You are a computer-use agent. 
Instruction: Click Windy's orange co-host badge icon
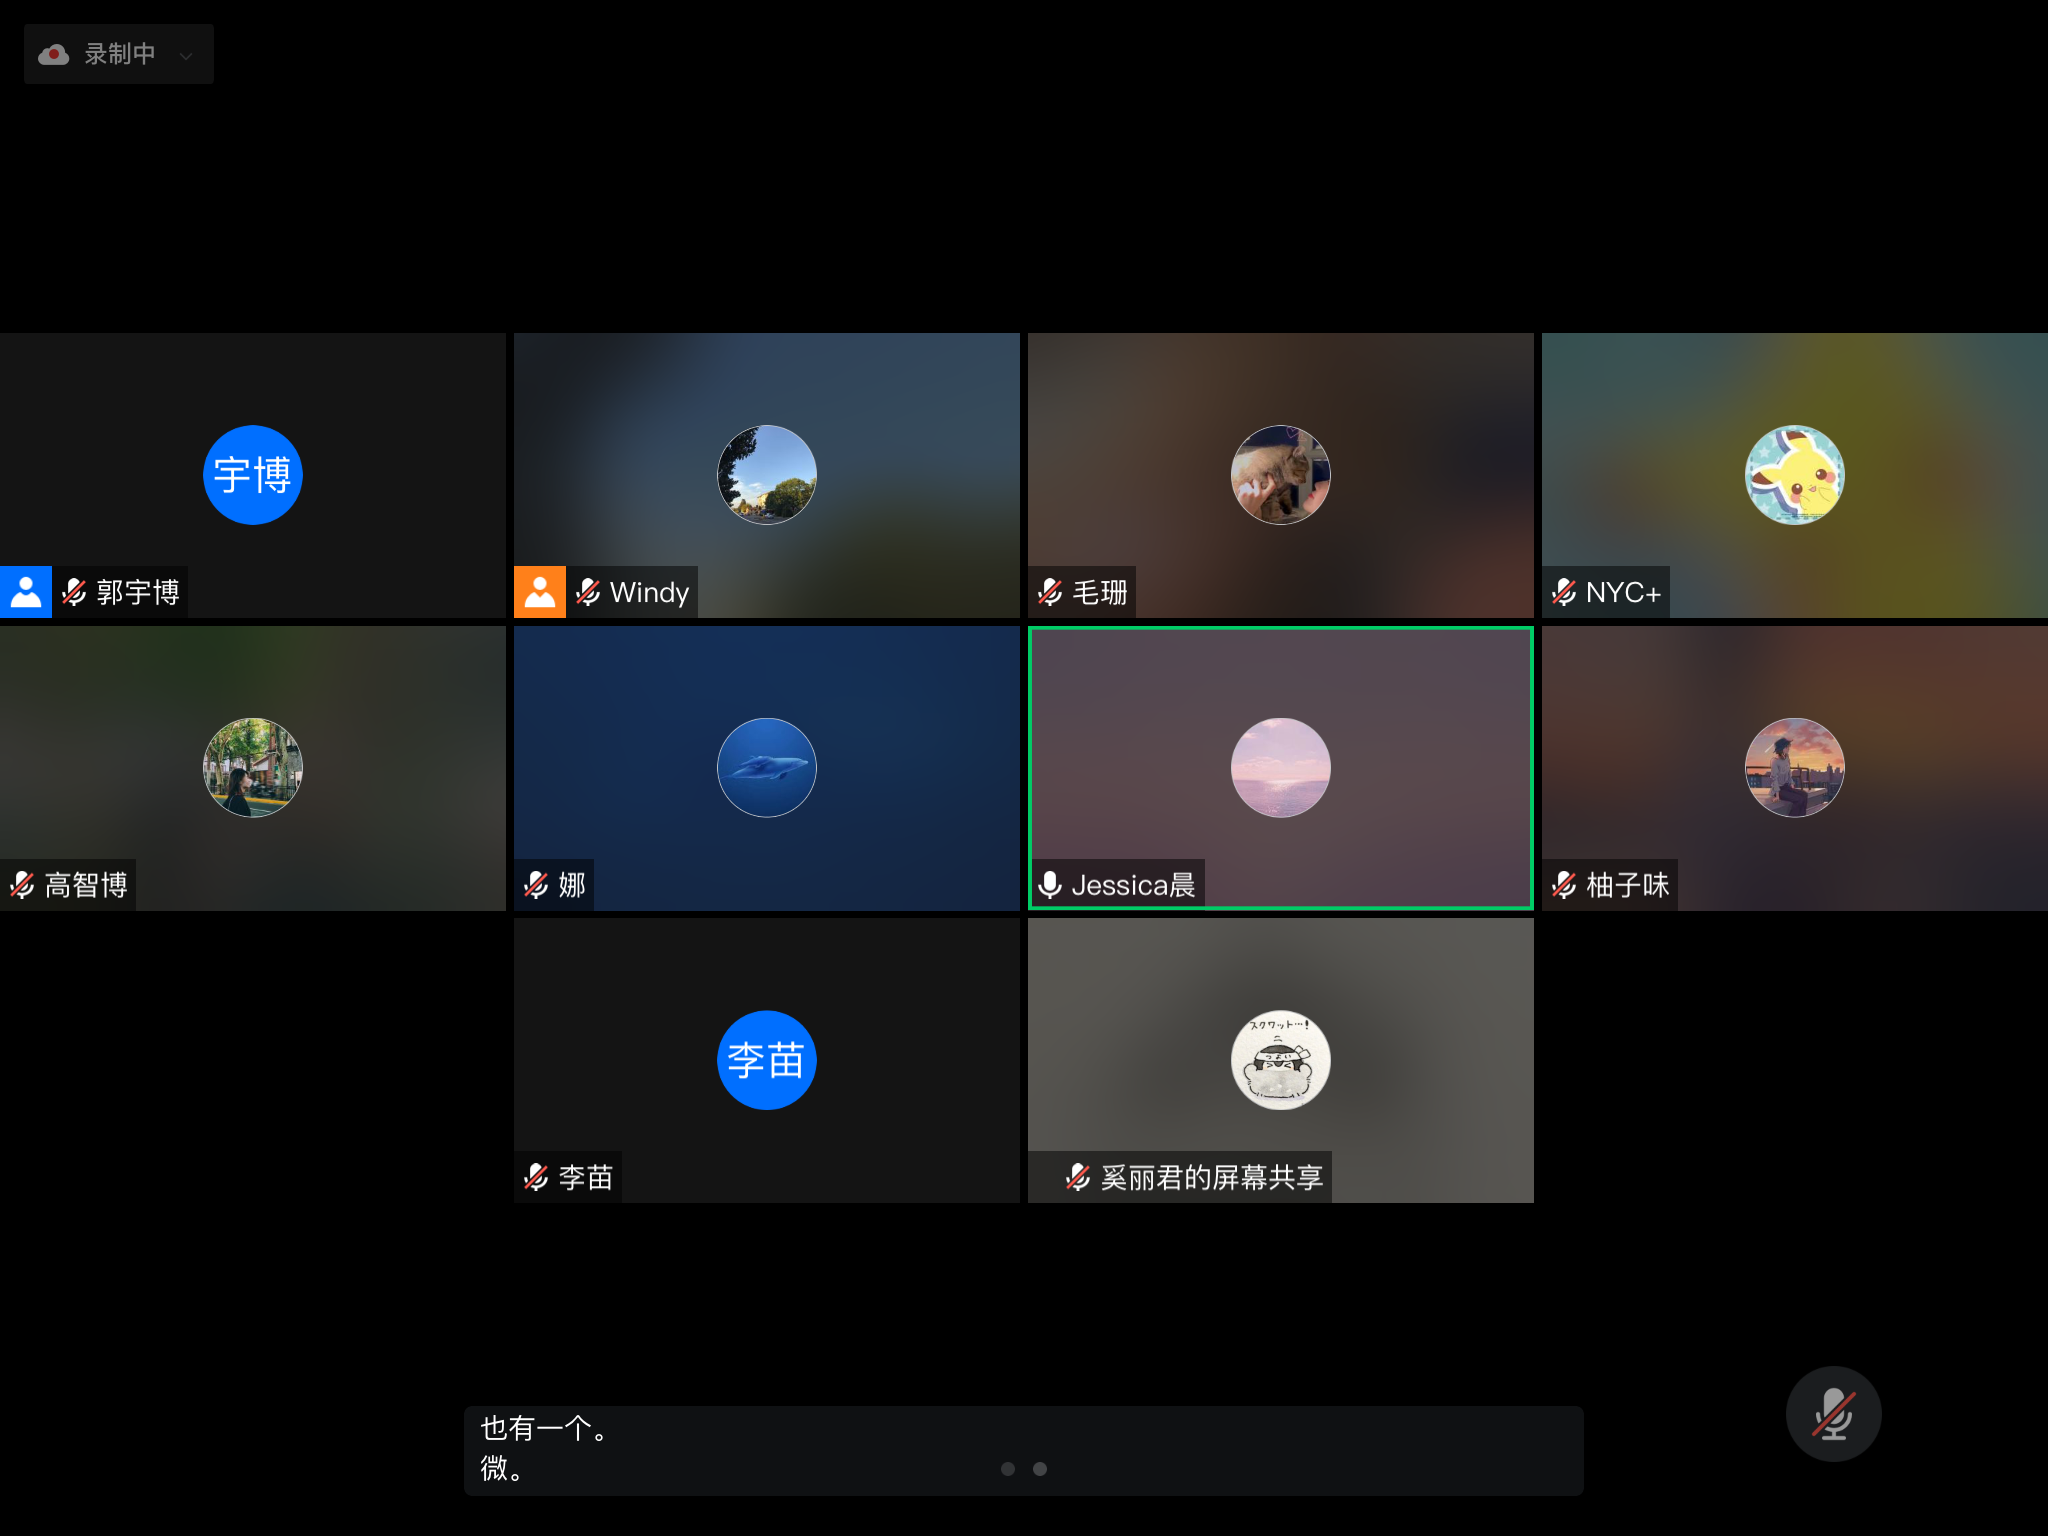point(540,592)
